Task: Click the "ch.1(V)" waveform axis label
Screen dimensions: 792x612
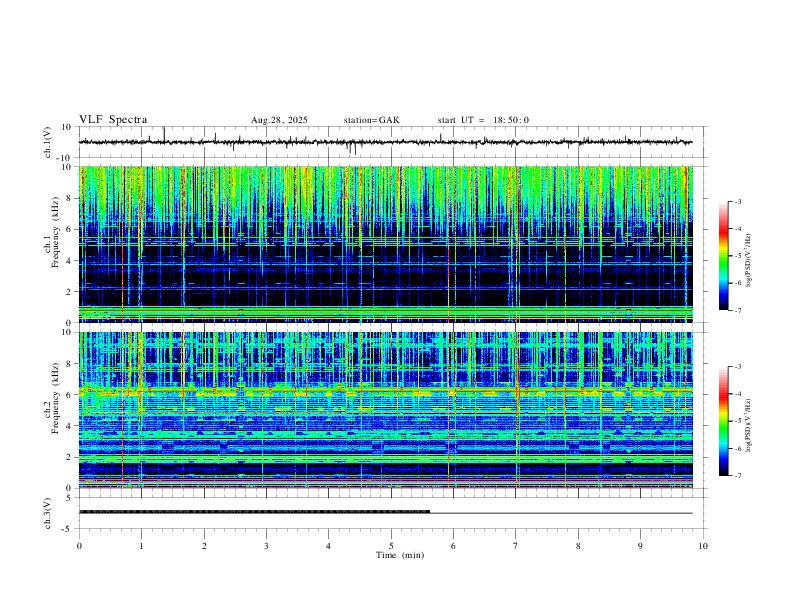Action: coord(48,142)
